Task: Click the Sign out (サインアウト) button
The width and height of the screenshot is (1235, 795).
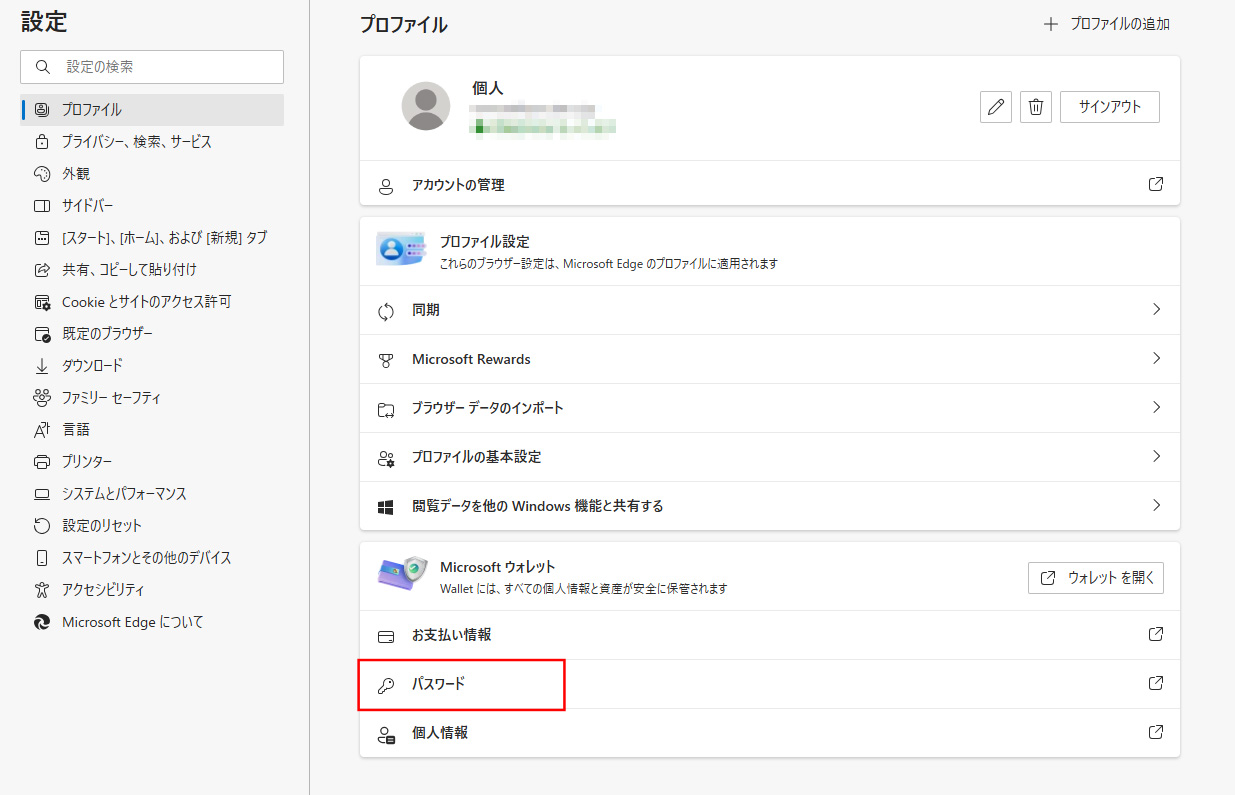Action: 1110,107
